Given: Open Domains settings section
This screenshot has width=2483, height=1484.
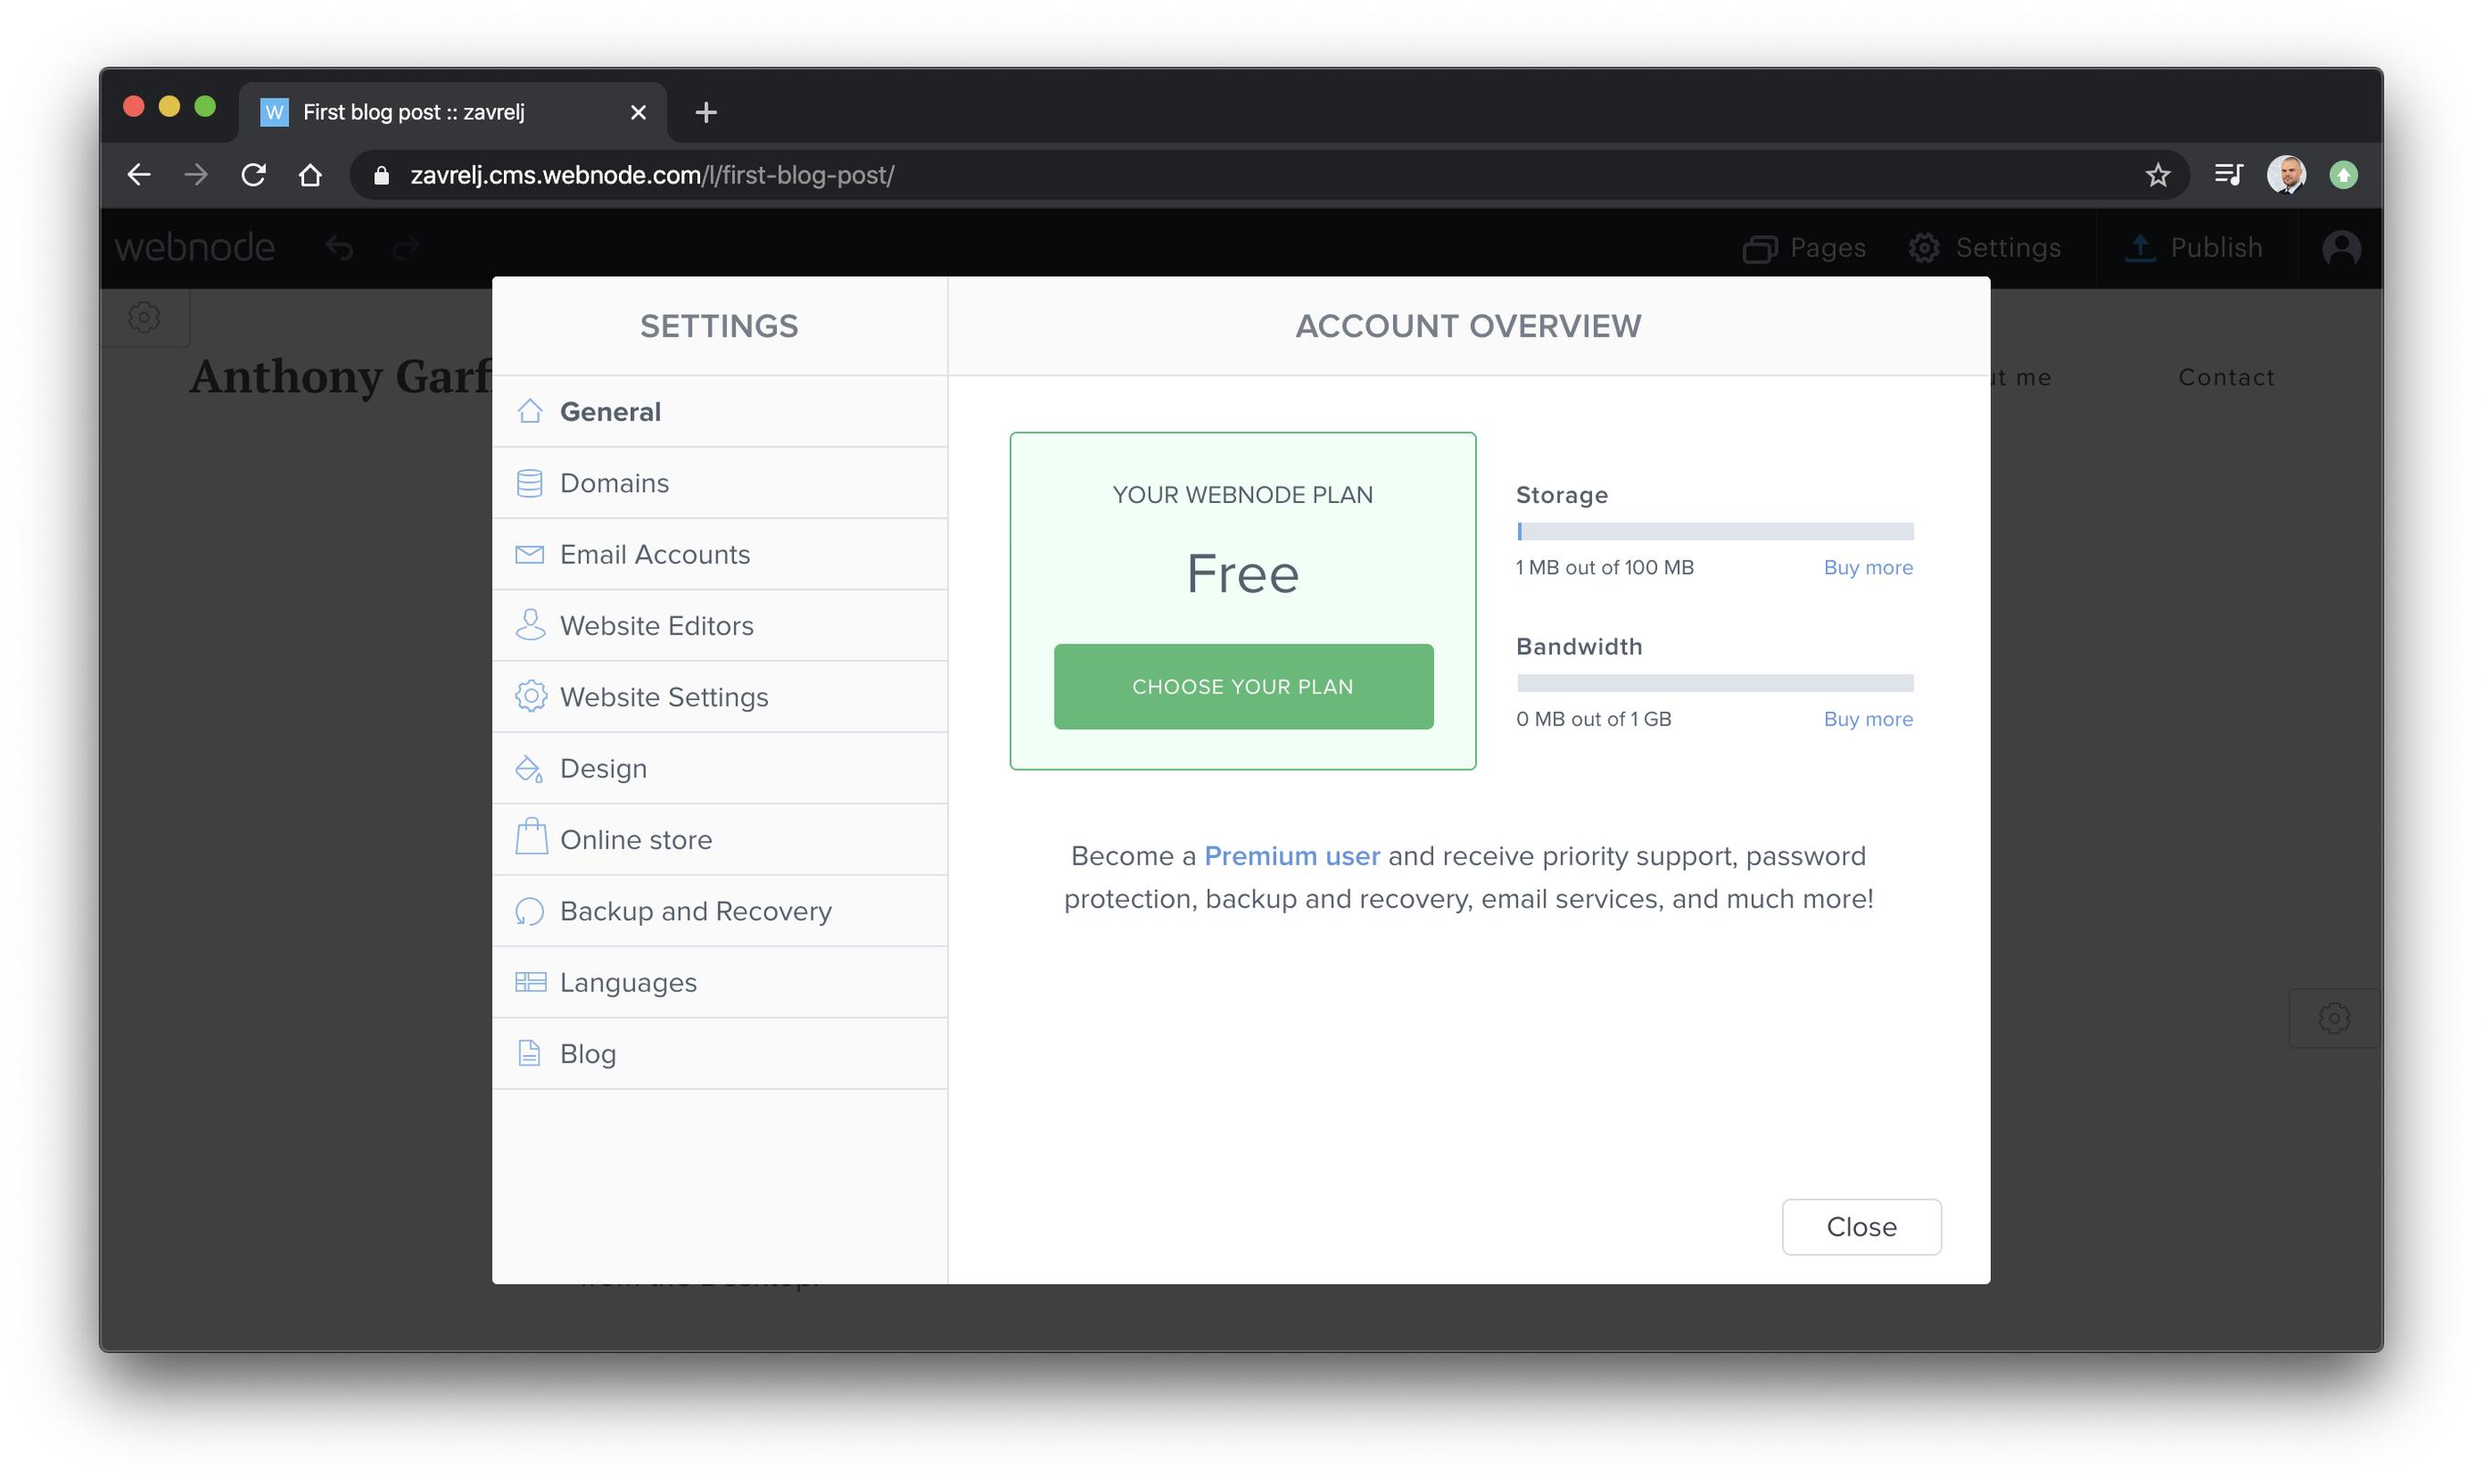Looking at the screenshot, I should (719, 483).
